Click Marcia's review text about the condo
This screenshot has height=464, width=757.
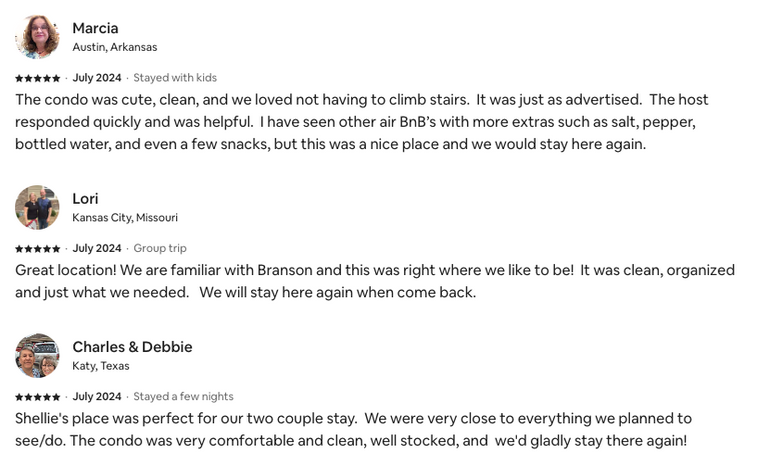pyautogui.click(x=360, y=122)
